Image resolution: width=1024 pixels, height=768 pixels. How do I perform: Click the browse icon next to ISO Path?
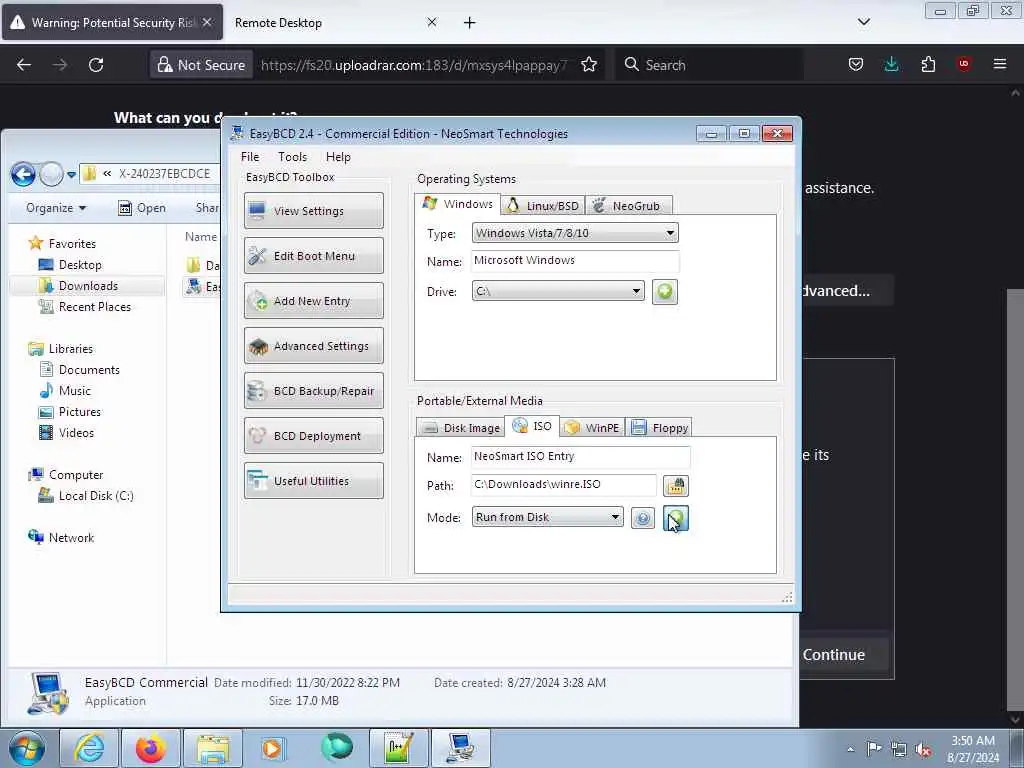[x=676, y=486]
